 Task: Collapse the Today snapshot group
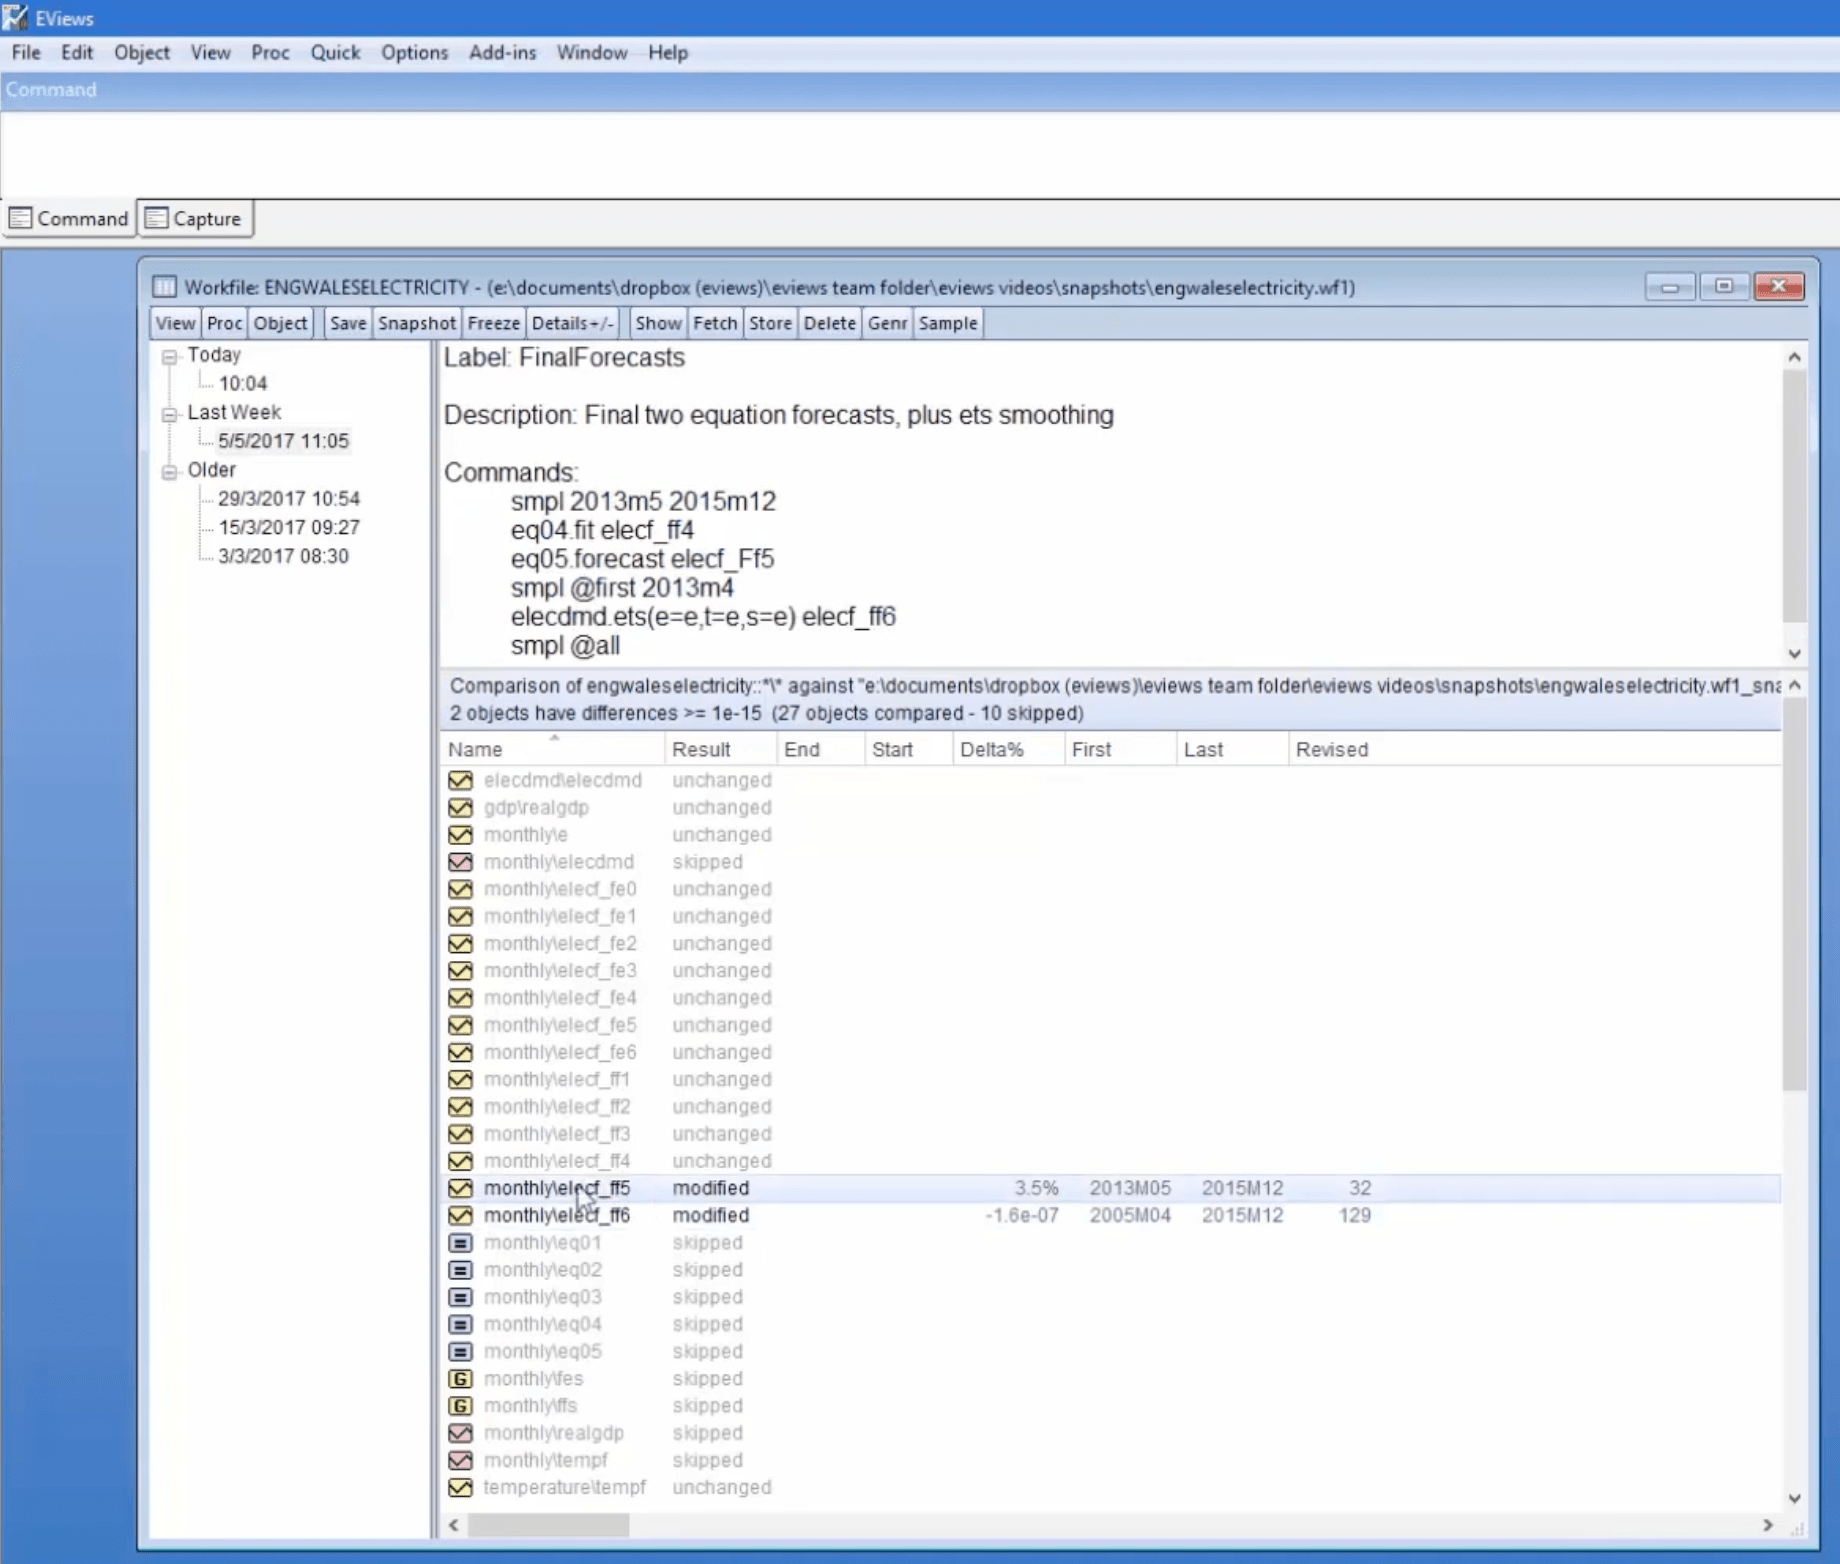[x=170, y=356]
